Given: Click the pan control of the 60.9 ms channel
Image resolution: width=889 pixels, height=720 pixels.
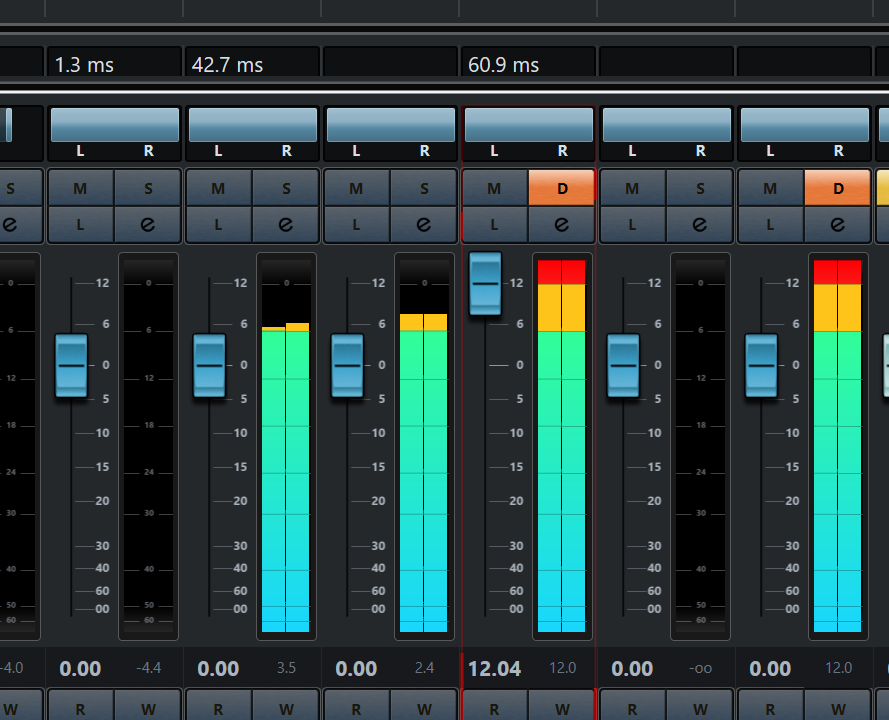Looking at the screenshot, I should [529, 125].
